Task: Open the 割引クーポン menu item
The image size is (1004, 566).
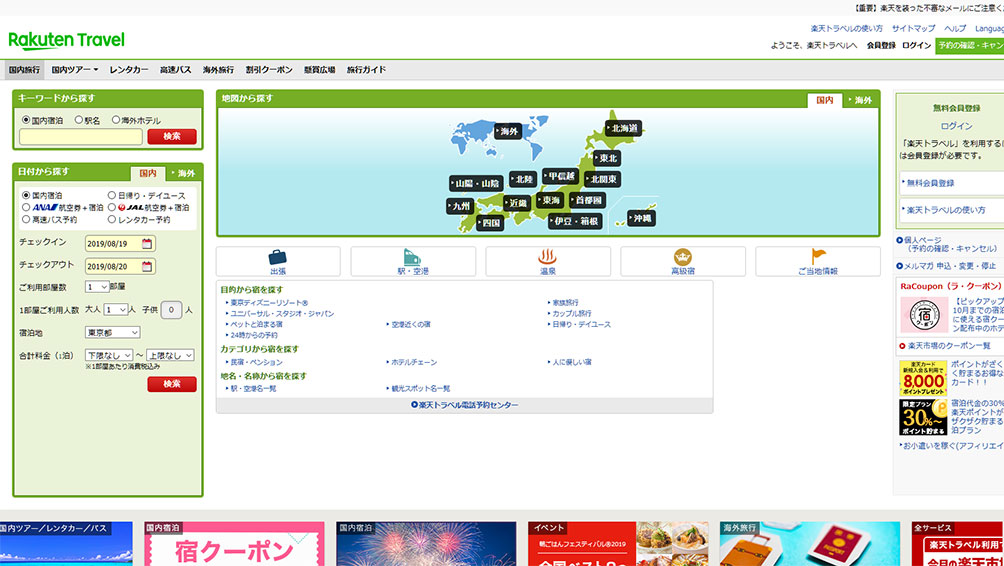Action: pos(269,70)
